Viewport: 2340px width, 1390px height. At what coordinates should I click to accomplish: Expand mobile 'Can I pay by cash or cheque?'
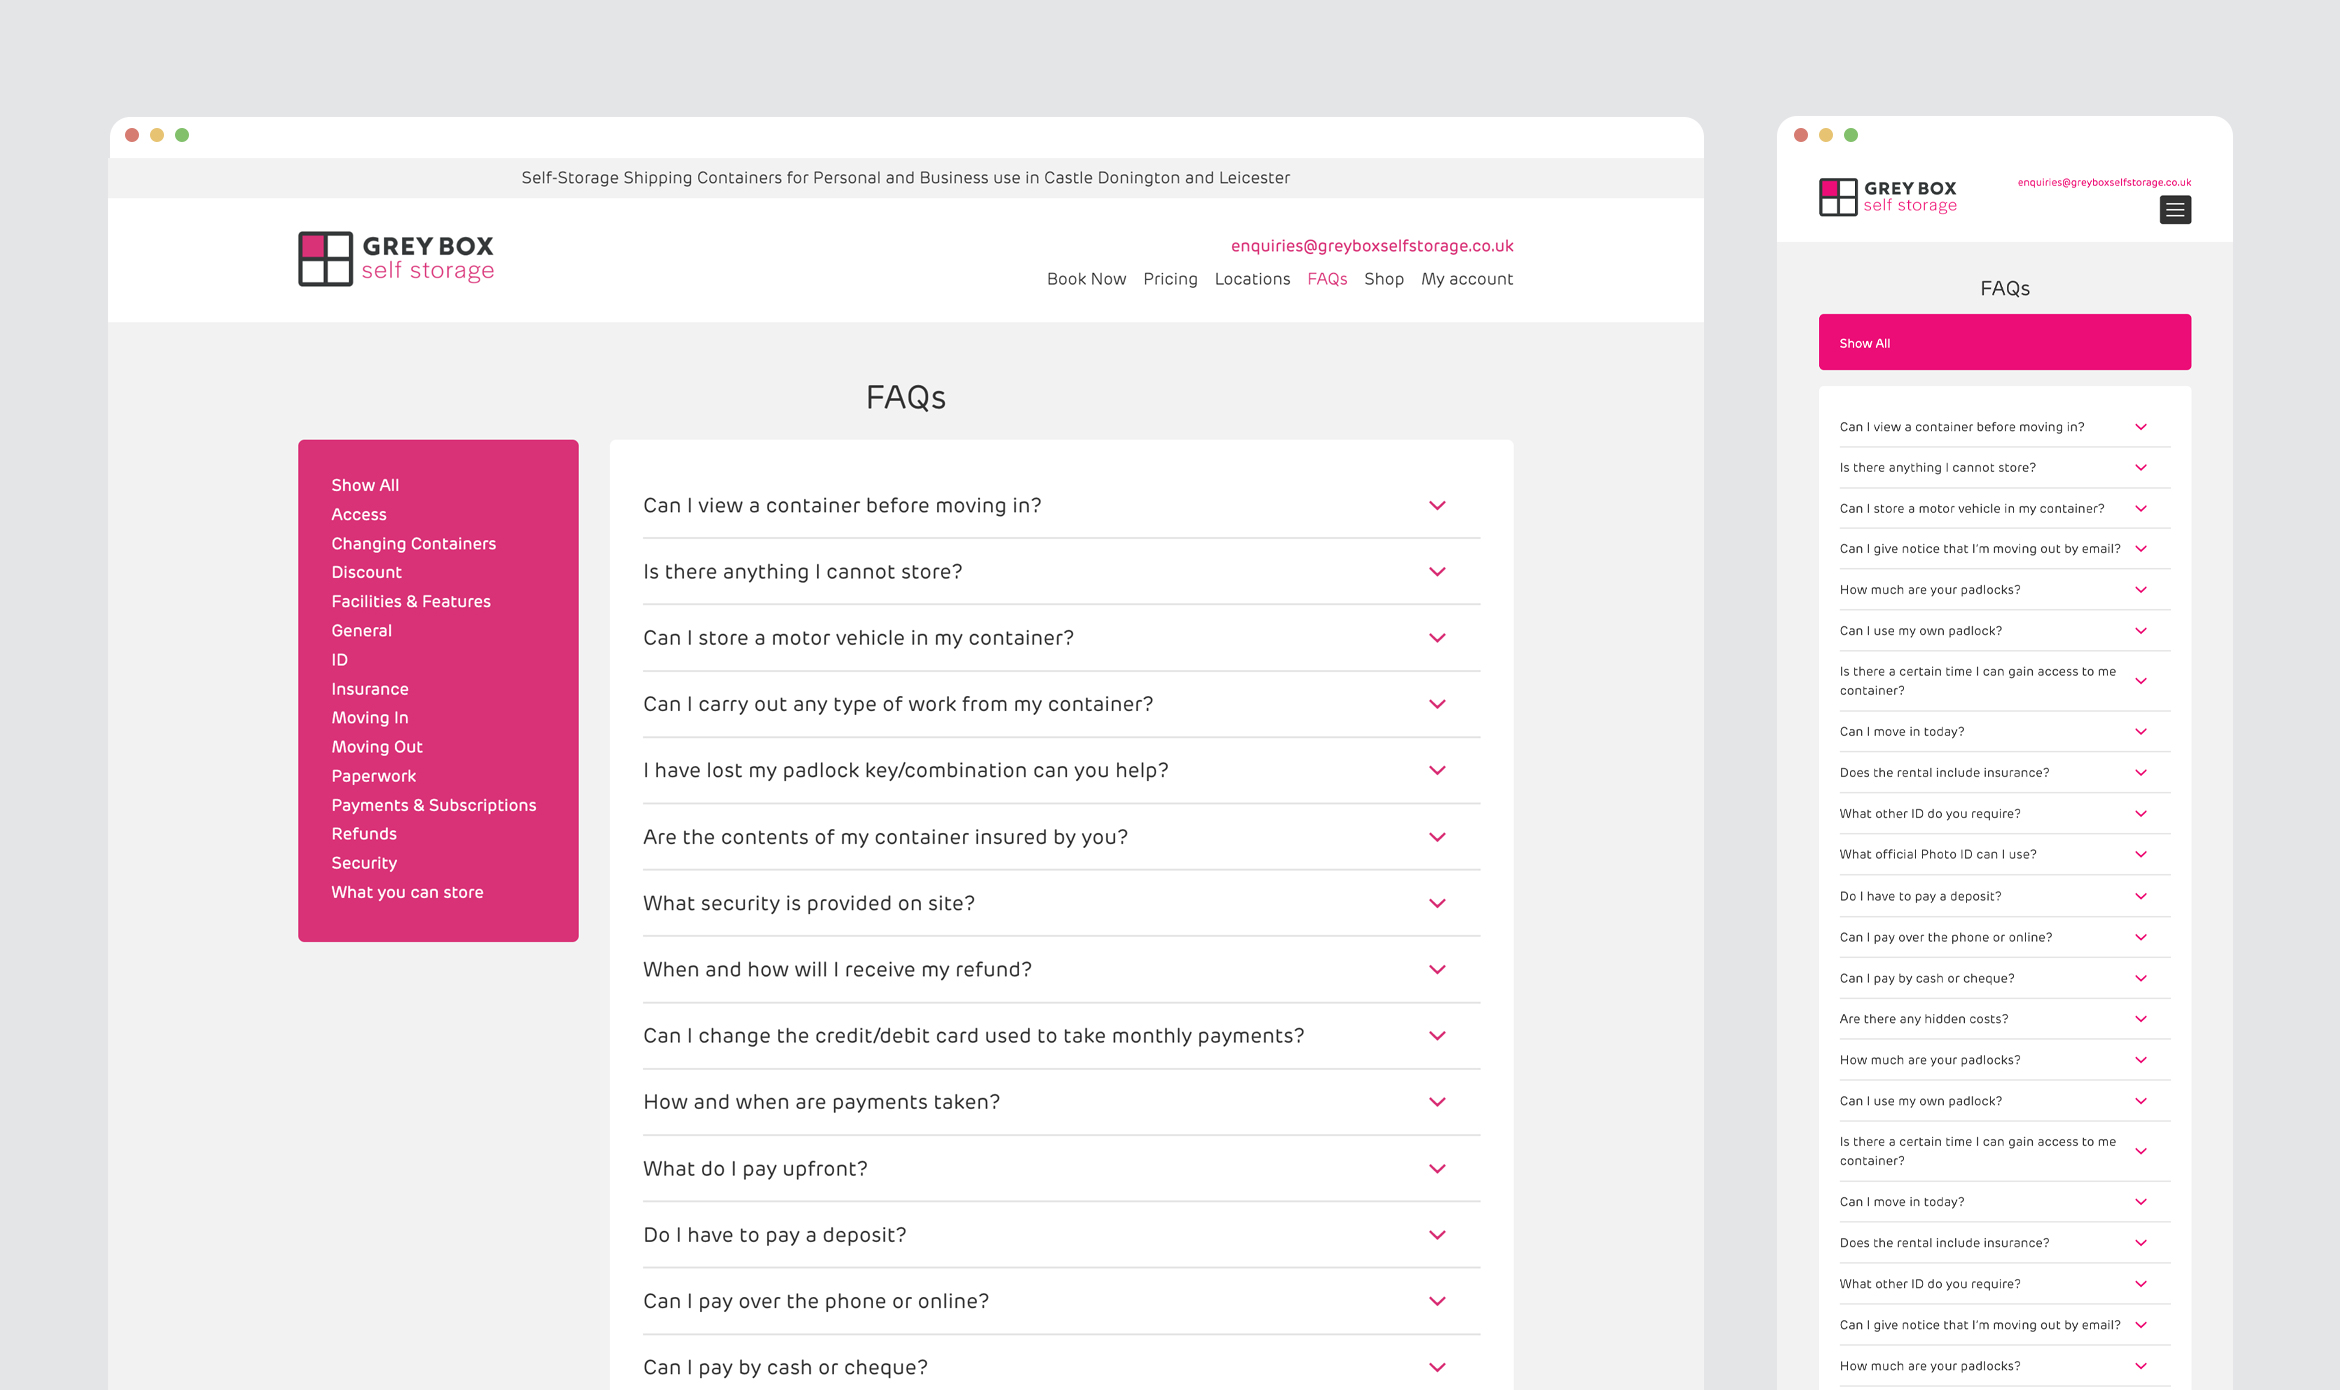(x=2004, y=979)
